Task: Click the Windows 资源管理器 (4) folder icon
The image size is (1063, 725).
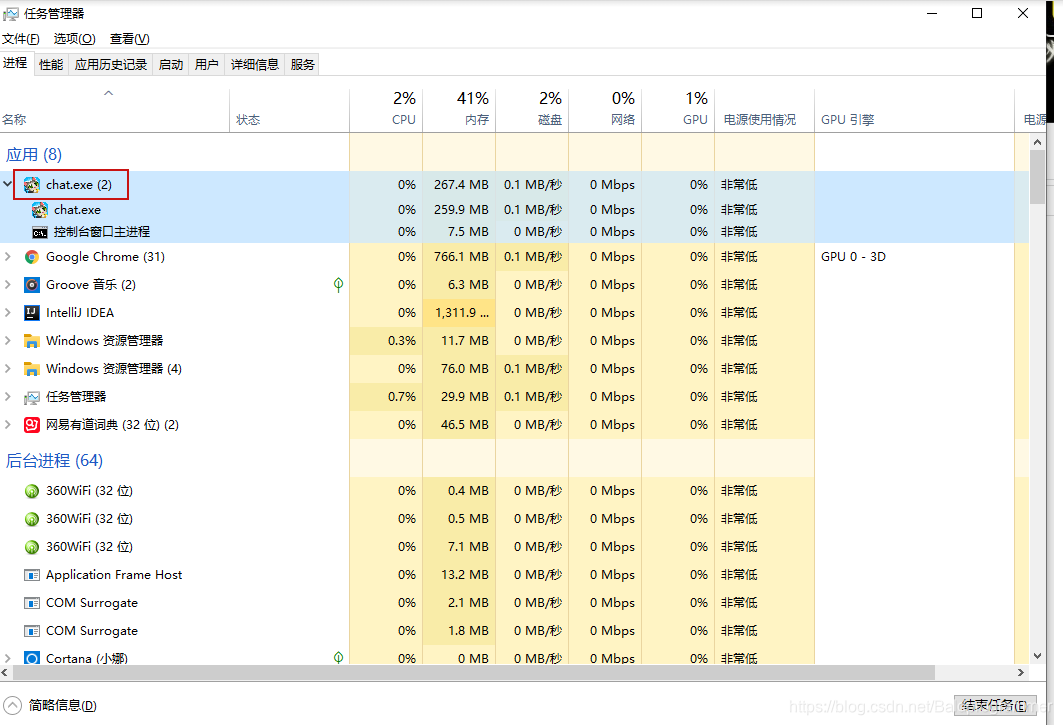Action: click(32, 369)
